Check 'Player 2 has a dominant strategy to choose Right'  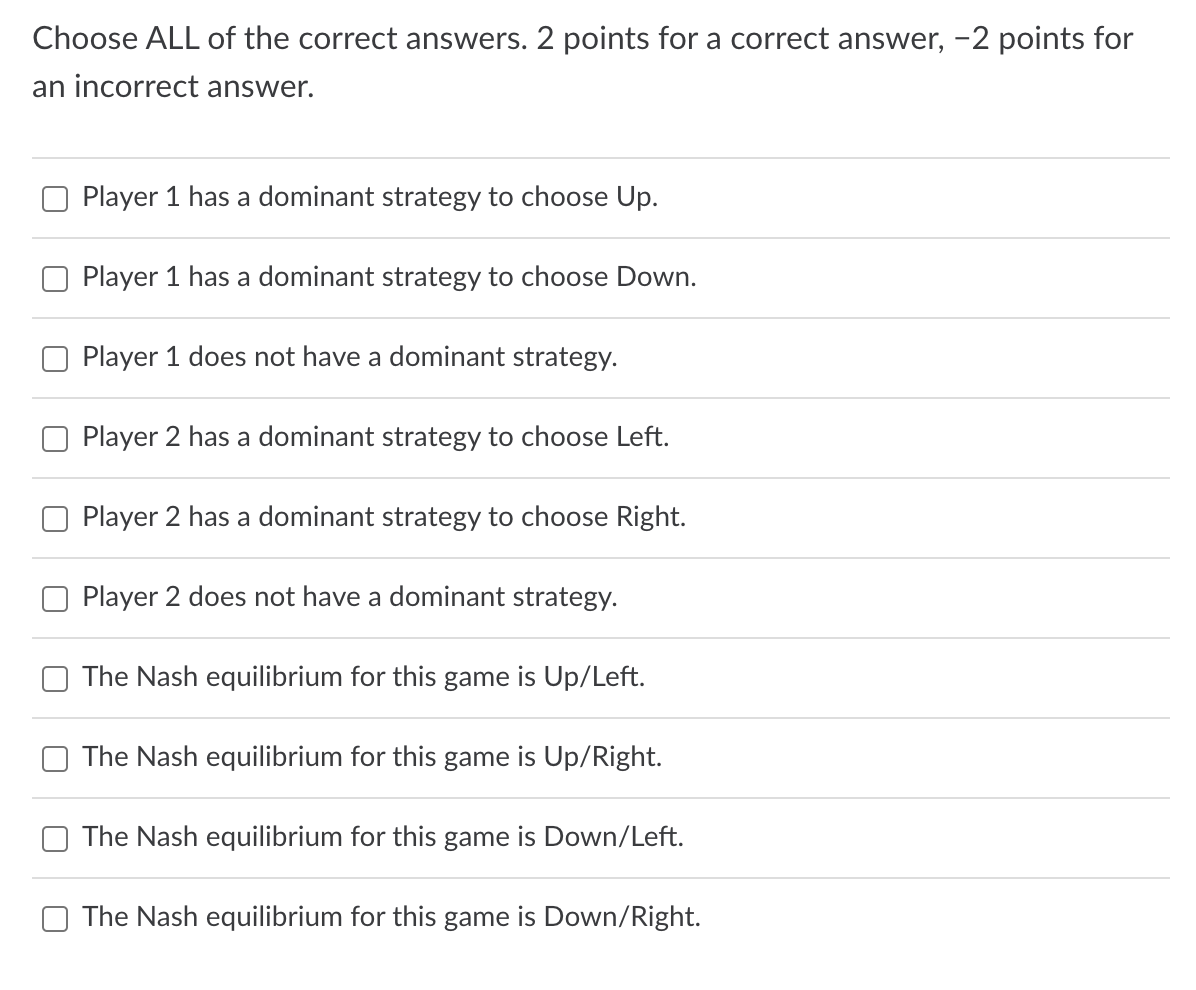(55, 519)
